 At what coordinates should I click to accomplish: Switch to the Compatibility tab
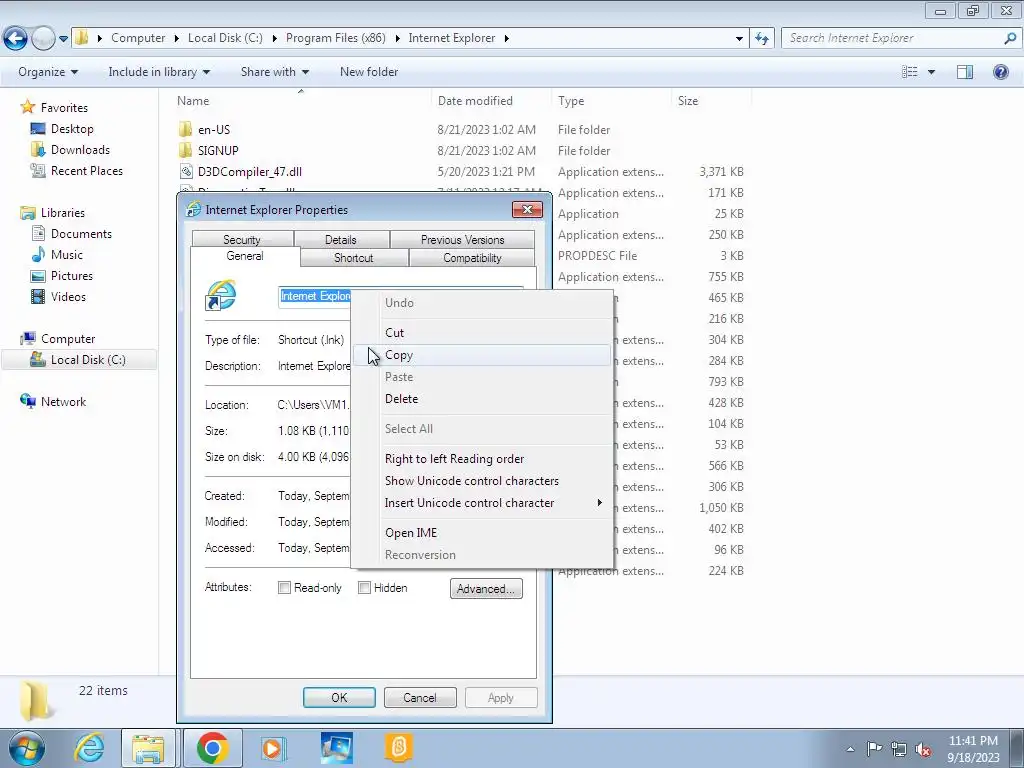coord(472,257)
